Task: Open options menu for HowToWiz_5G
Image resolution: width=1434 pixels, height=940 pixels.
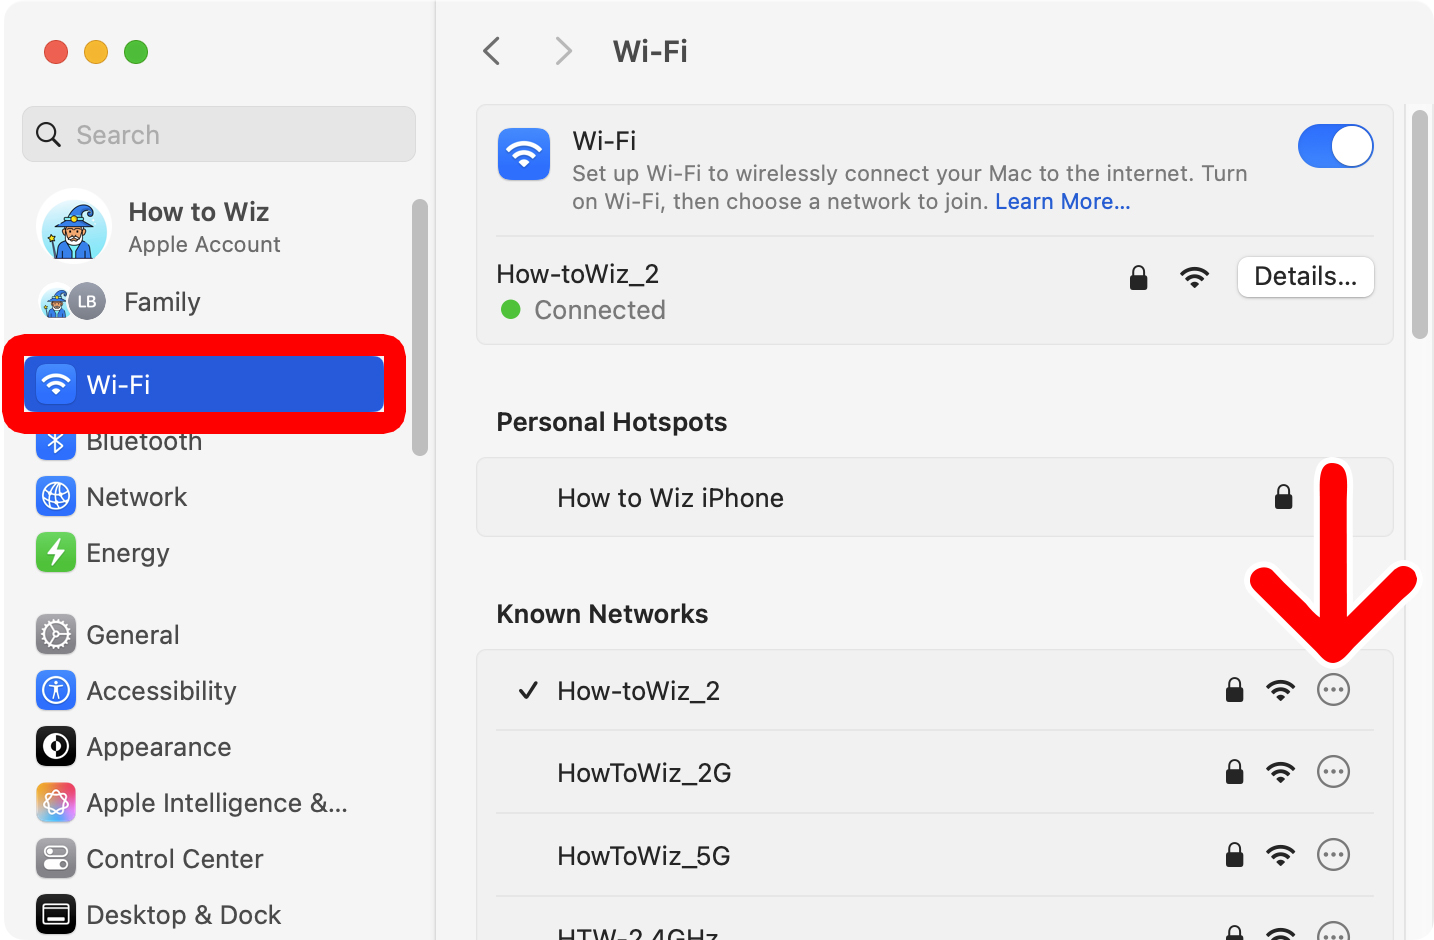Action: click(1334, 855)
